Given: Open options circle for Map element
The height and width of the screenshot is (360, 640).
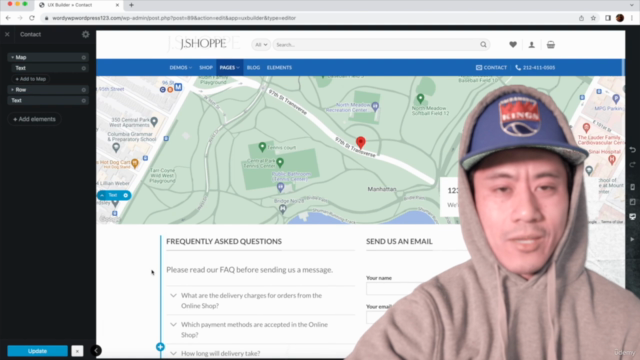Looking at the screenshot, I should [x=84, y=58].
